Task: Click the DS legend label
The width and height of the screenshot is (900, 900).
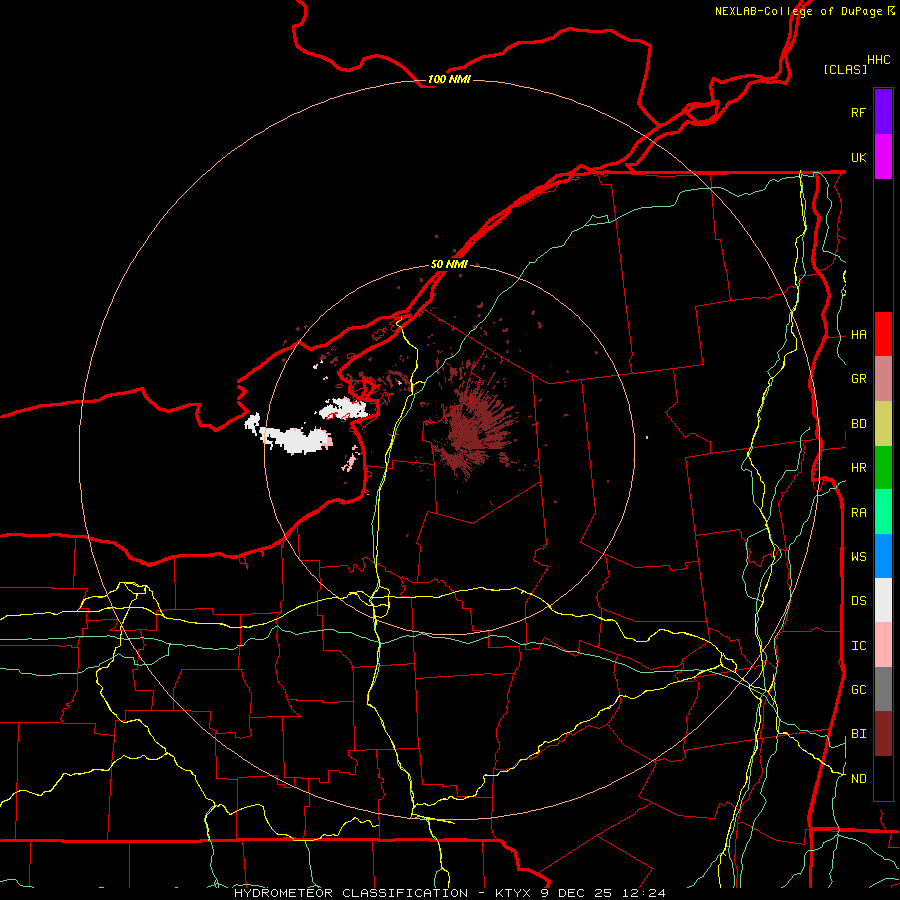Action: point(859,601)
